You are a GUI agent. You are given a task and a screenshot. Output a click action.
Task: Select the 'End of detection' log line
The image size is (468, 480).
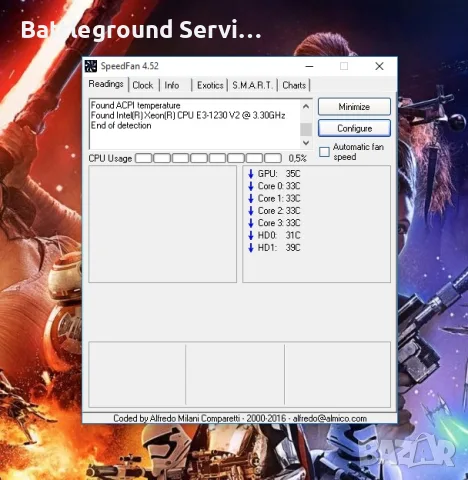121,125
